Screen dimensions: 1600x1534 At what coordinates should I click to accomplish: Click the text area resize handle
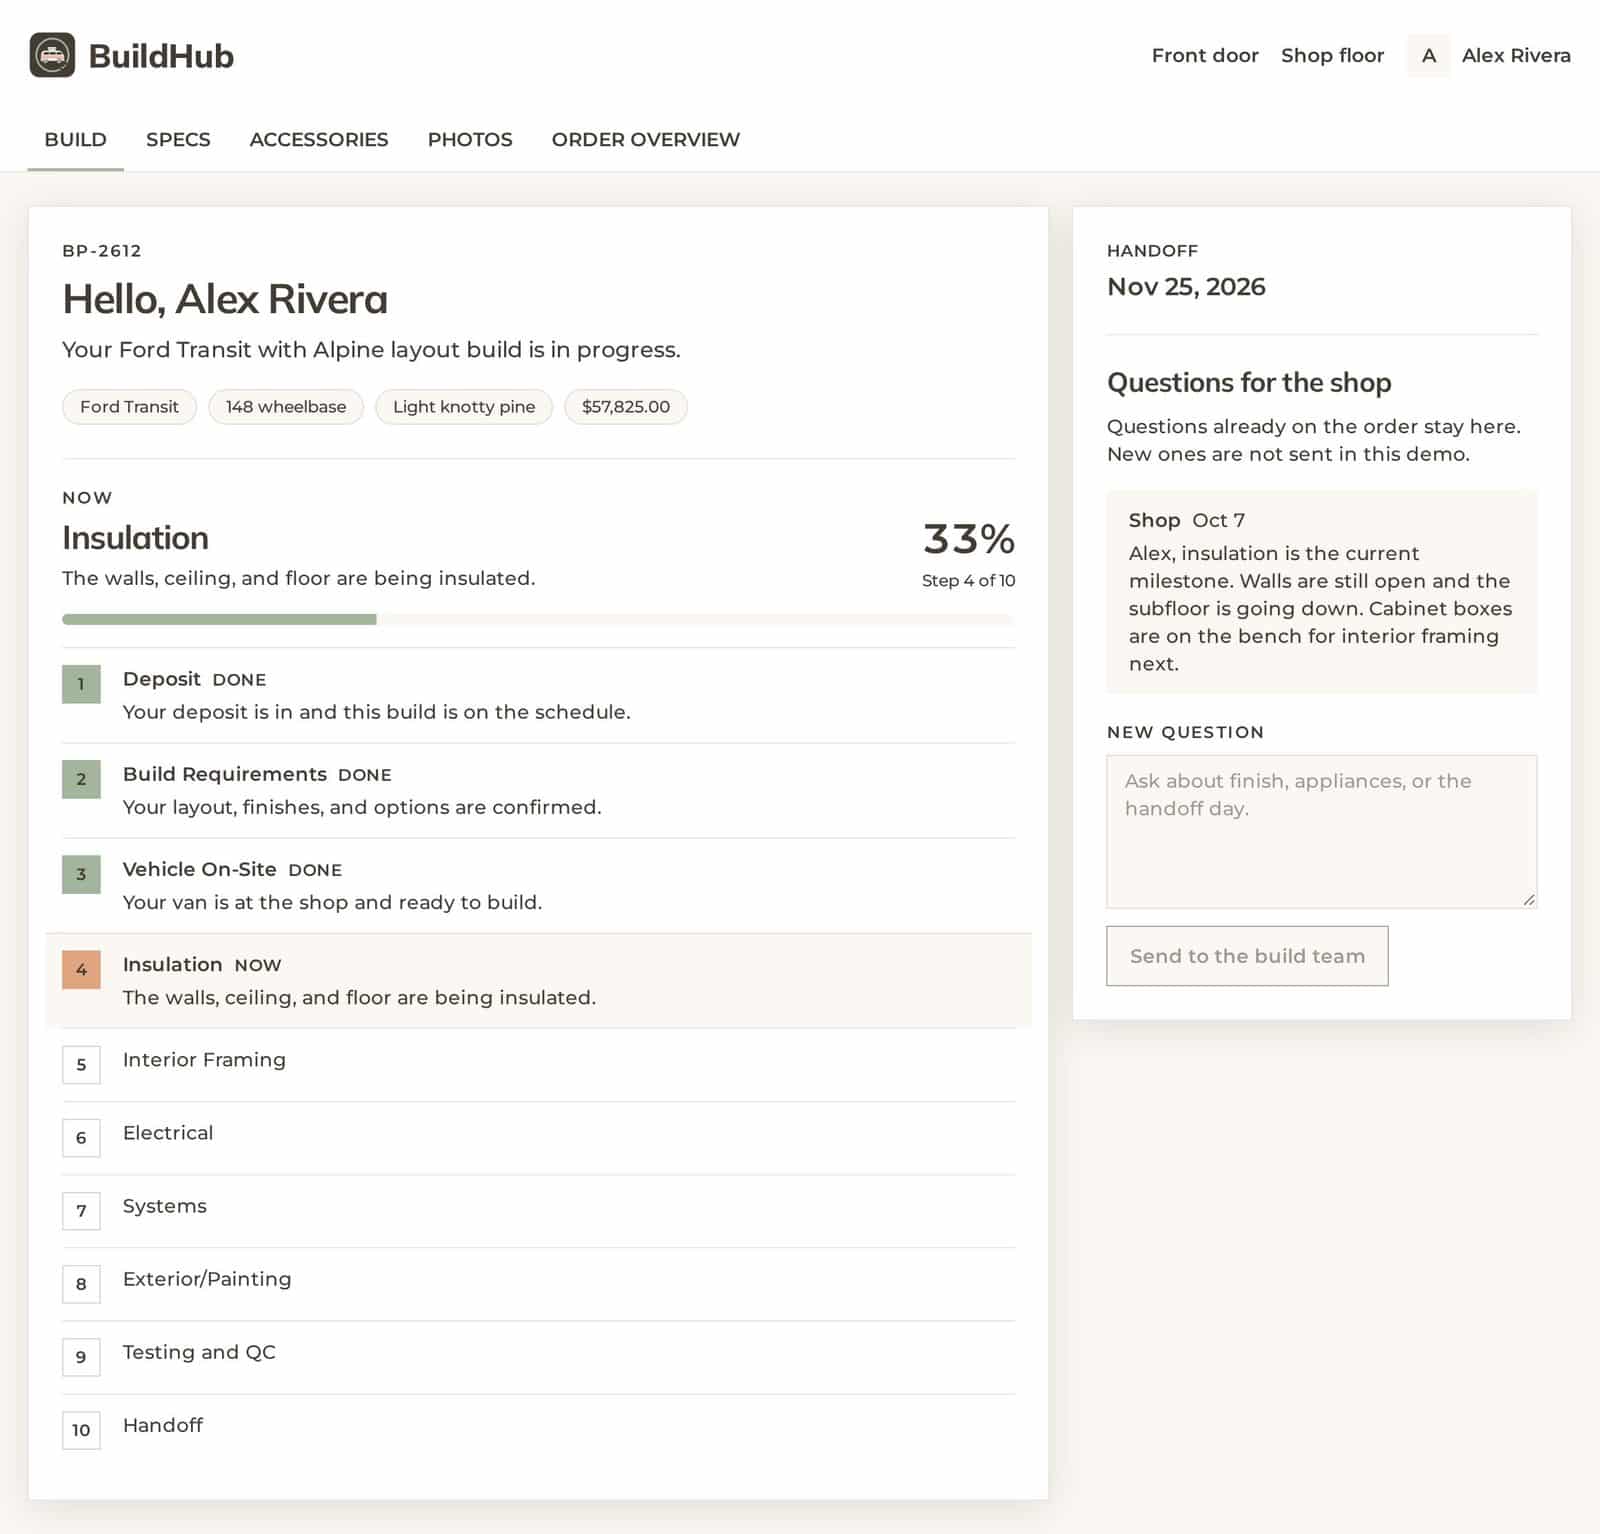(1528, 899)
